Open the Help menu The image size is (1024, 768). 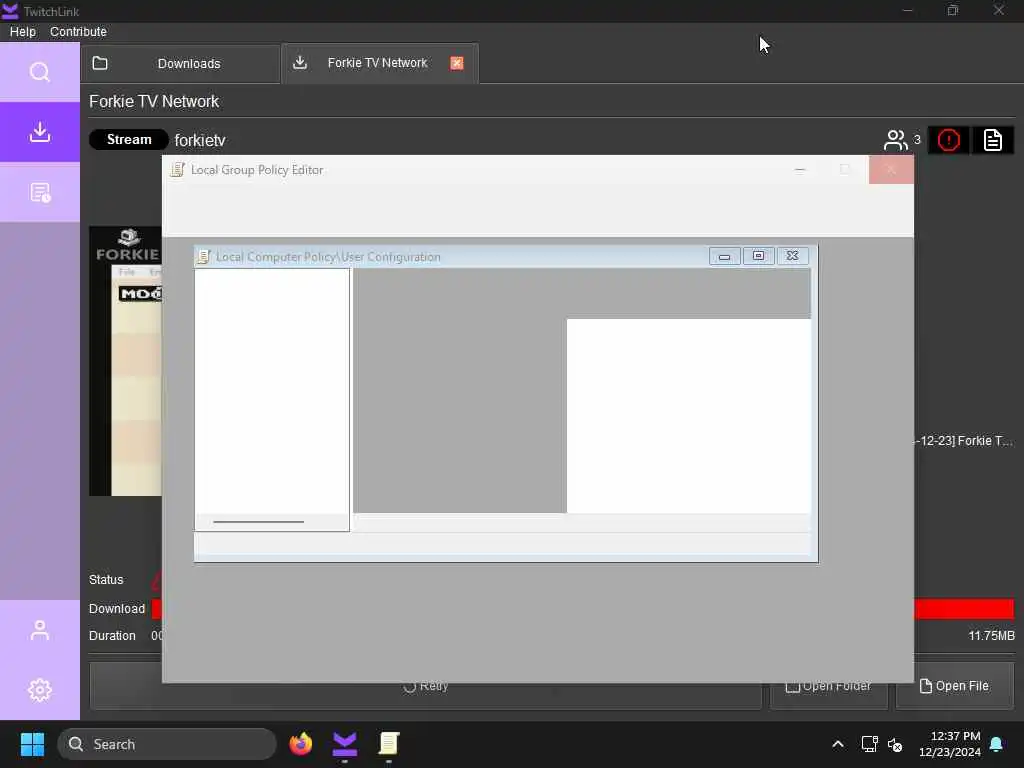23,31
